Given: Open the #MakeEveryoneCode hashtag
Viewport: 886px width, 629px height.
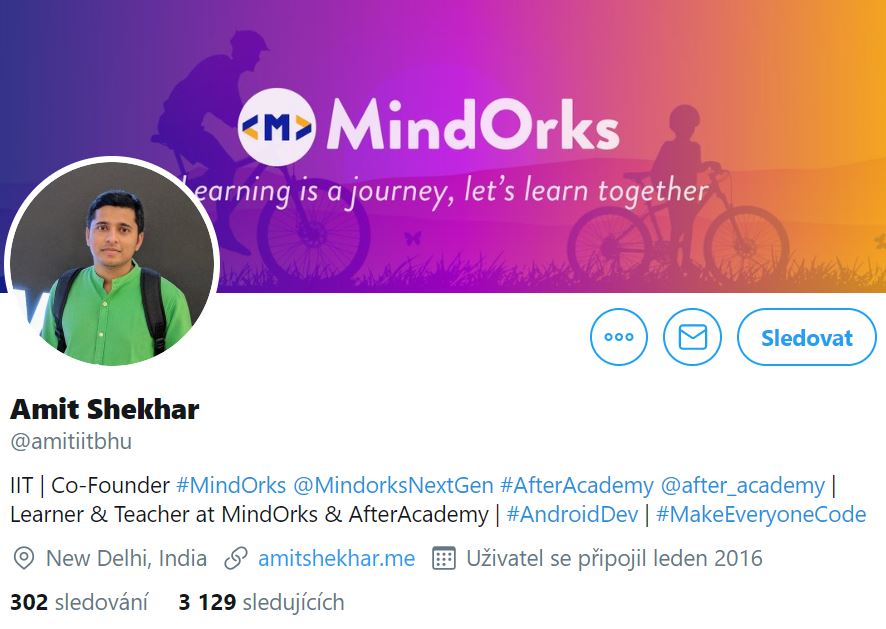Looking at the screenshot, I should tap(761, 514).
